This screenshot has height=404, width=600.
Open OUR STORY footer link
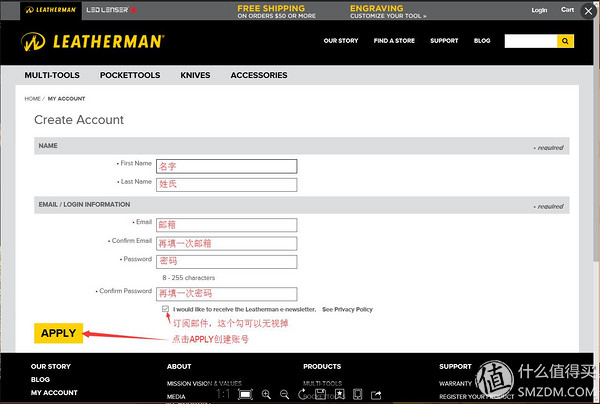click(x=51, y=366)
